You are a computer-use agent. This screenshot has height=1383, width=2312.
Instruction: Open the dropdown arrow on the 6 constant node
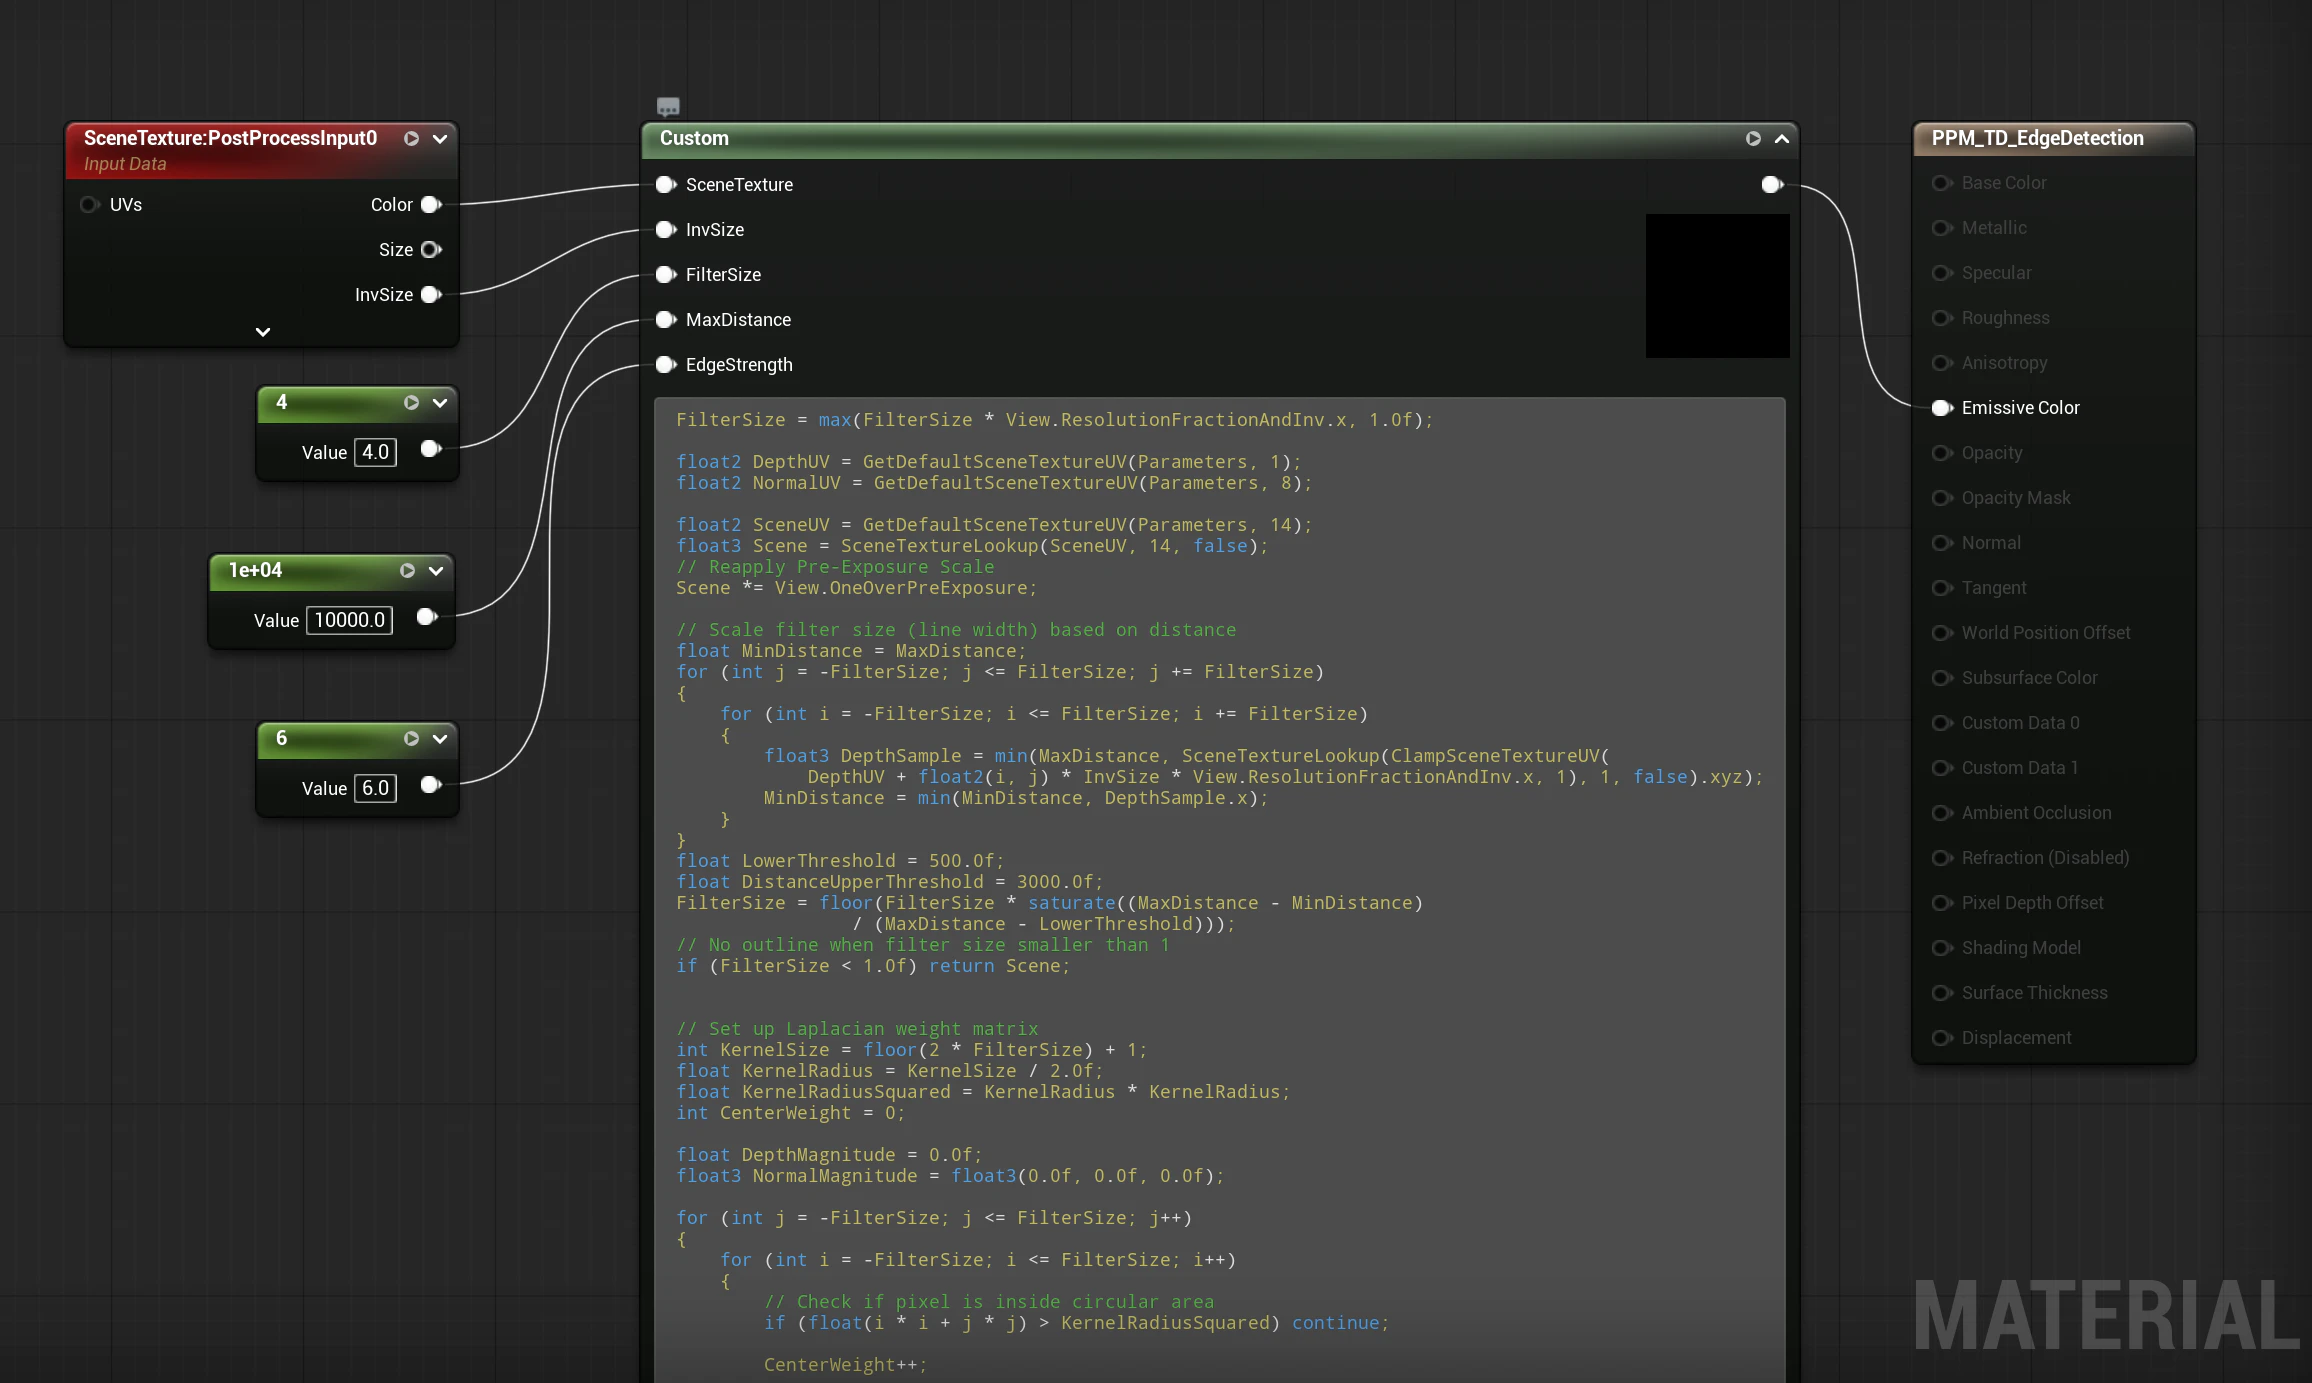(439, 739)
